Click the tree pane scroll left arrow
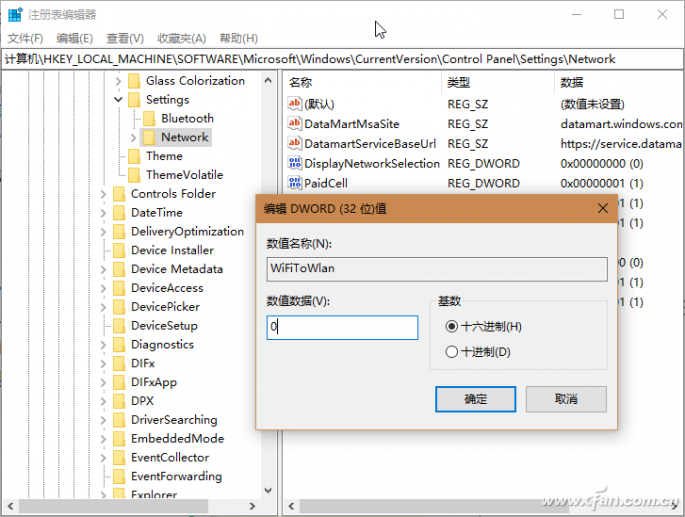 10,506
